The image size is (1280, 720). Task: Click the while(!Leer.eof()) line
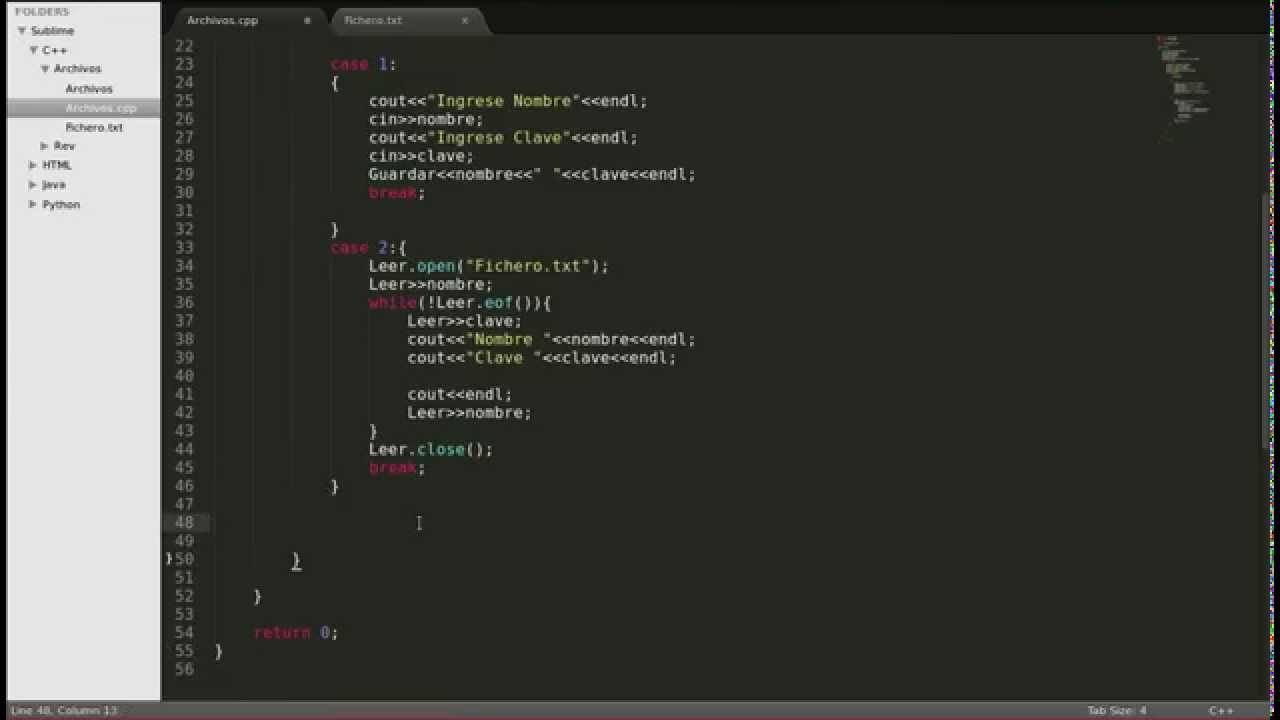(x=460, y=303)
